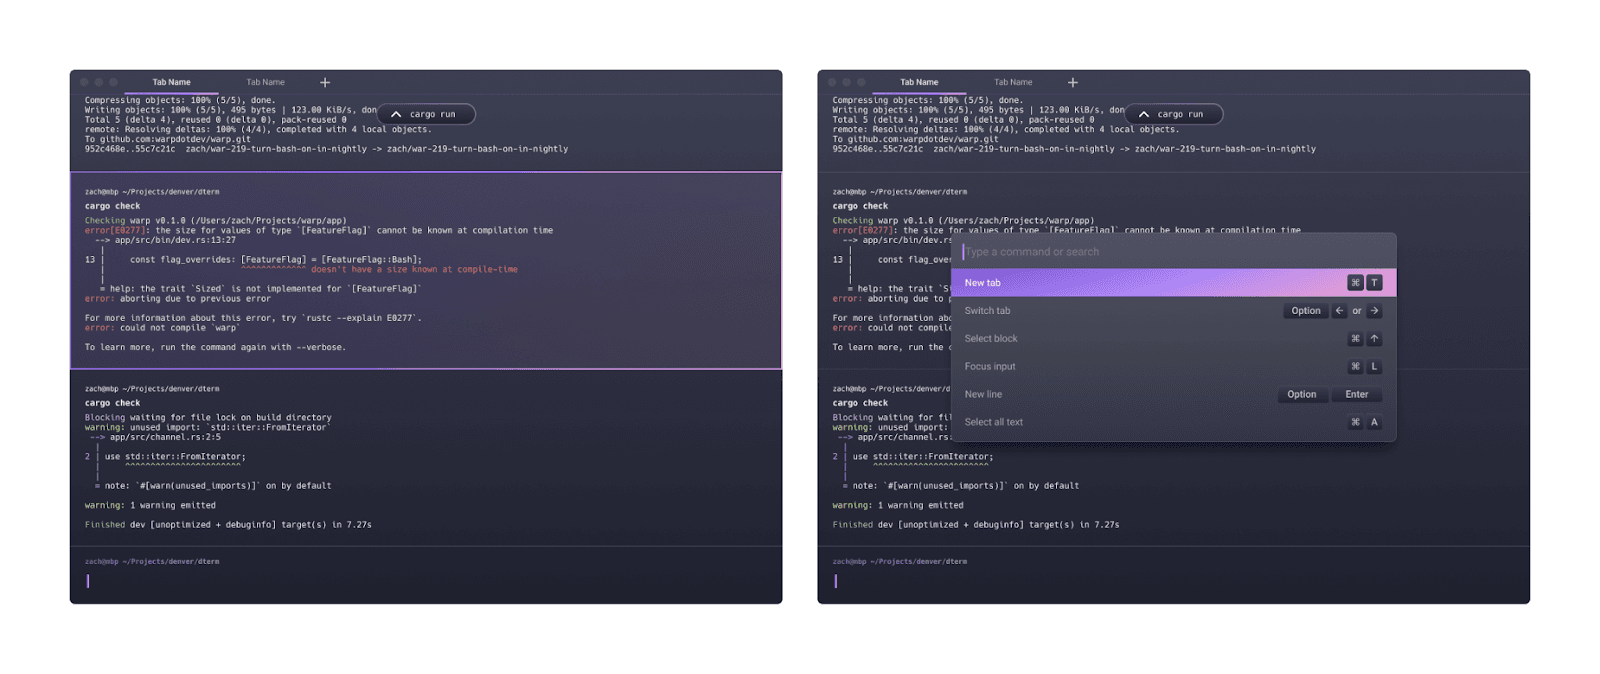Switch to the second 'Tab Name' tab in left window
The height and width of the screenshot is (674, 1600).
click(x=266, y=83)
